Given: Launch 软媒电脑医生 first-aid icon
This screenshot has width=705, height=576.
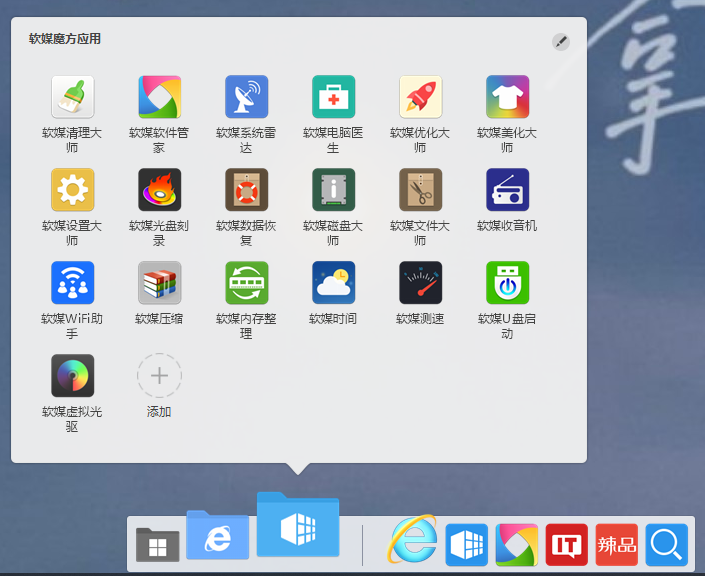Looking at the screenshot, I should tap(334, 97).
